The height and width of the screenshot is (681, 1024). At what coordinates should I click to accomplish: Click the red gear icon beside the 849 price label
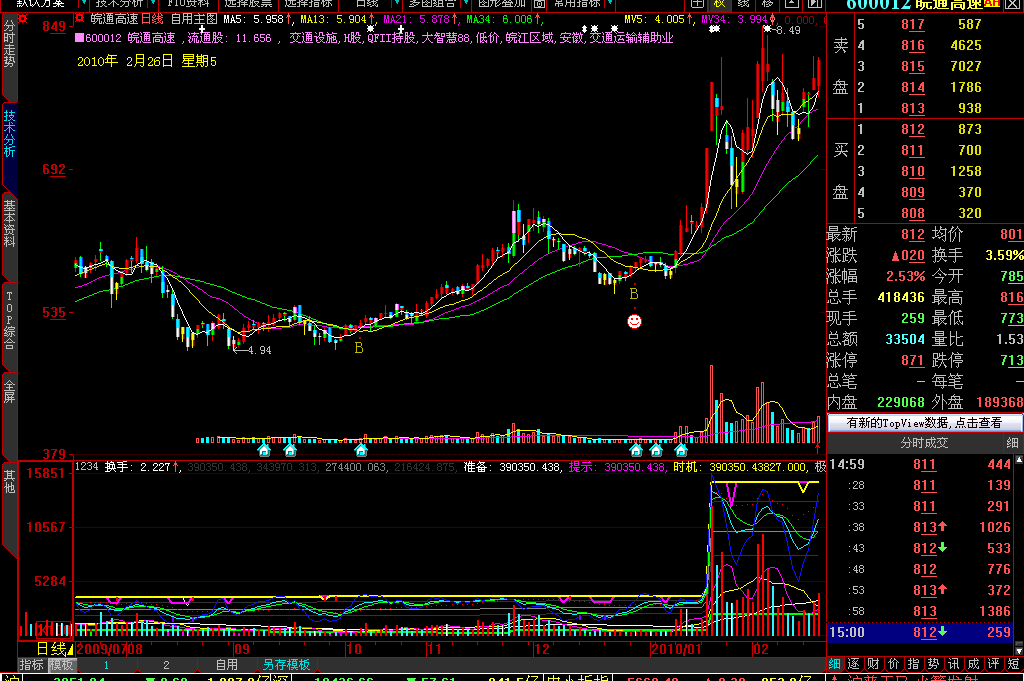pos(23,18)
